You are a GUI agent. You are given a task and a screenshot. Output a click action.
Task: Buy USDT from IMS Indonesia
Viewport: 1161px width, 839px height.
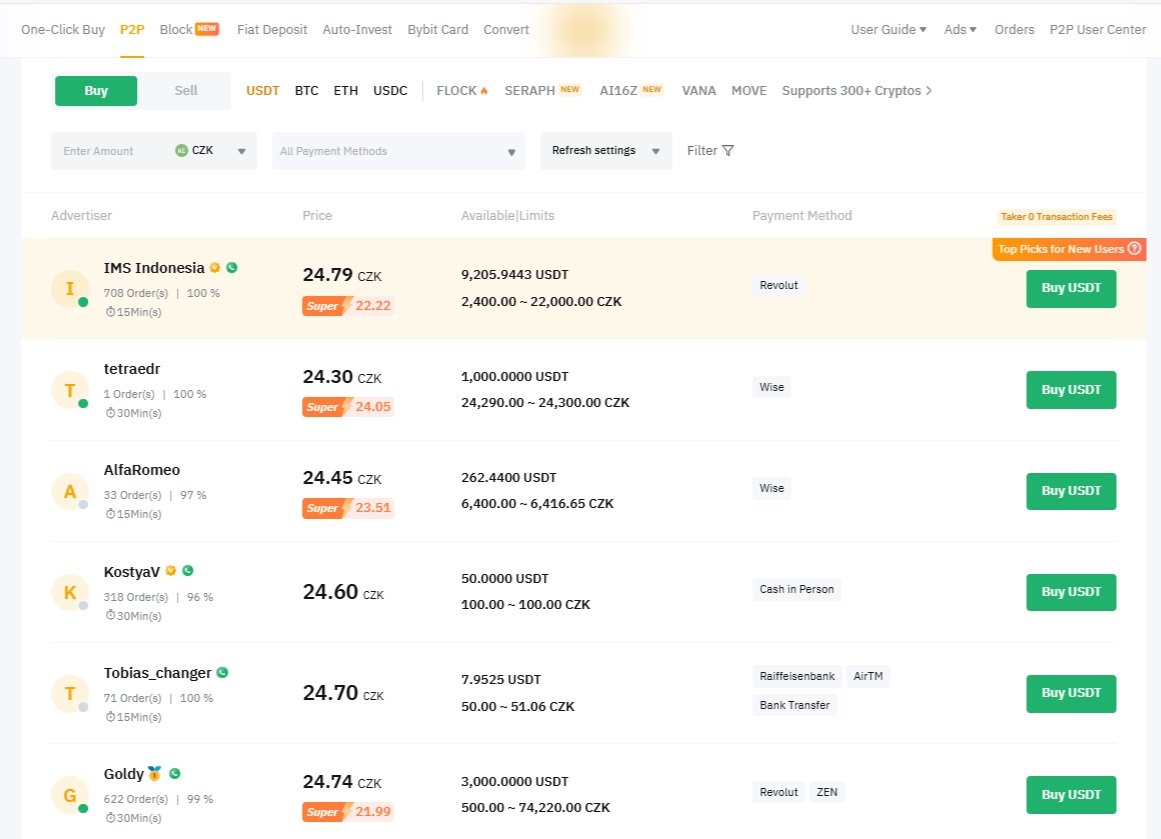click(x=1071, y=288)
